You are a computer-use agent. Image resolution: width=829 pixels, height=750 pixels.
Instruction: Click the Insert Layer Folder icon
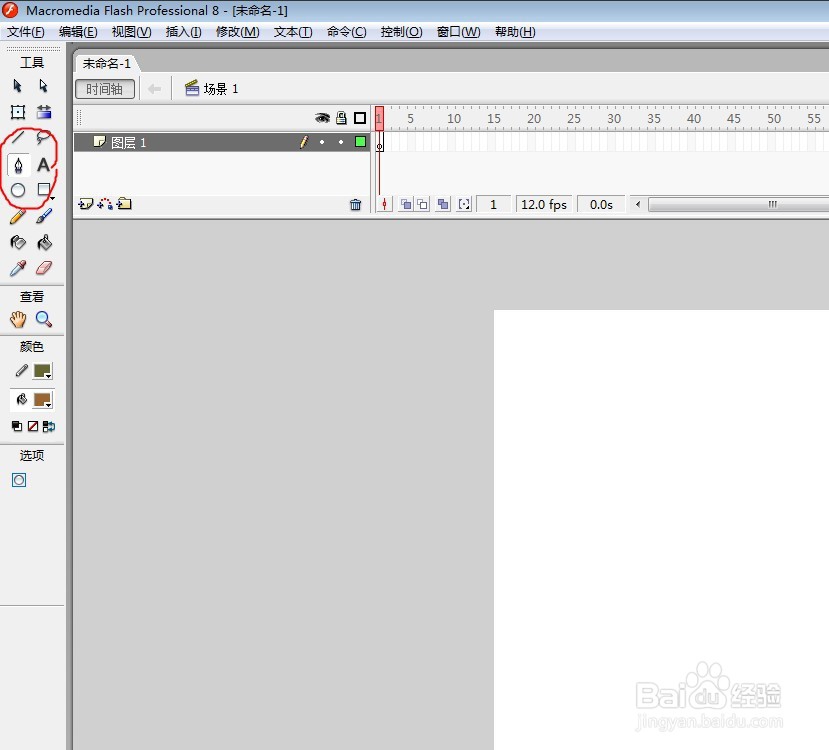[124, 203]
